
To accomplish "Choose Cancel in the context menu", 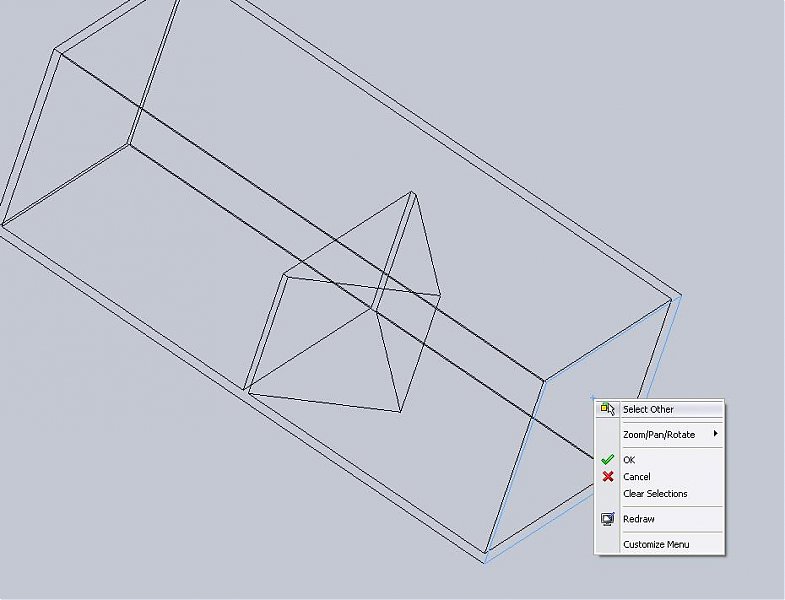I will tap(659, 476).
